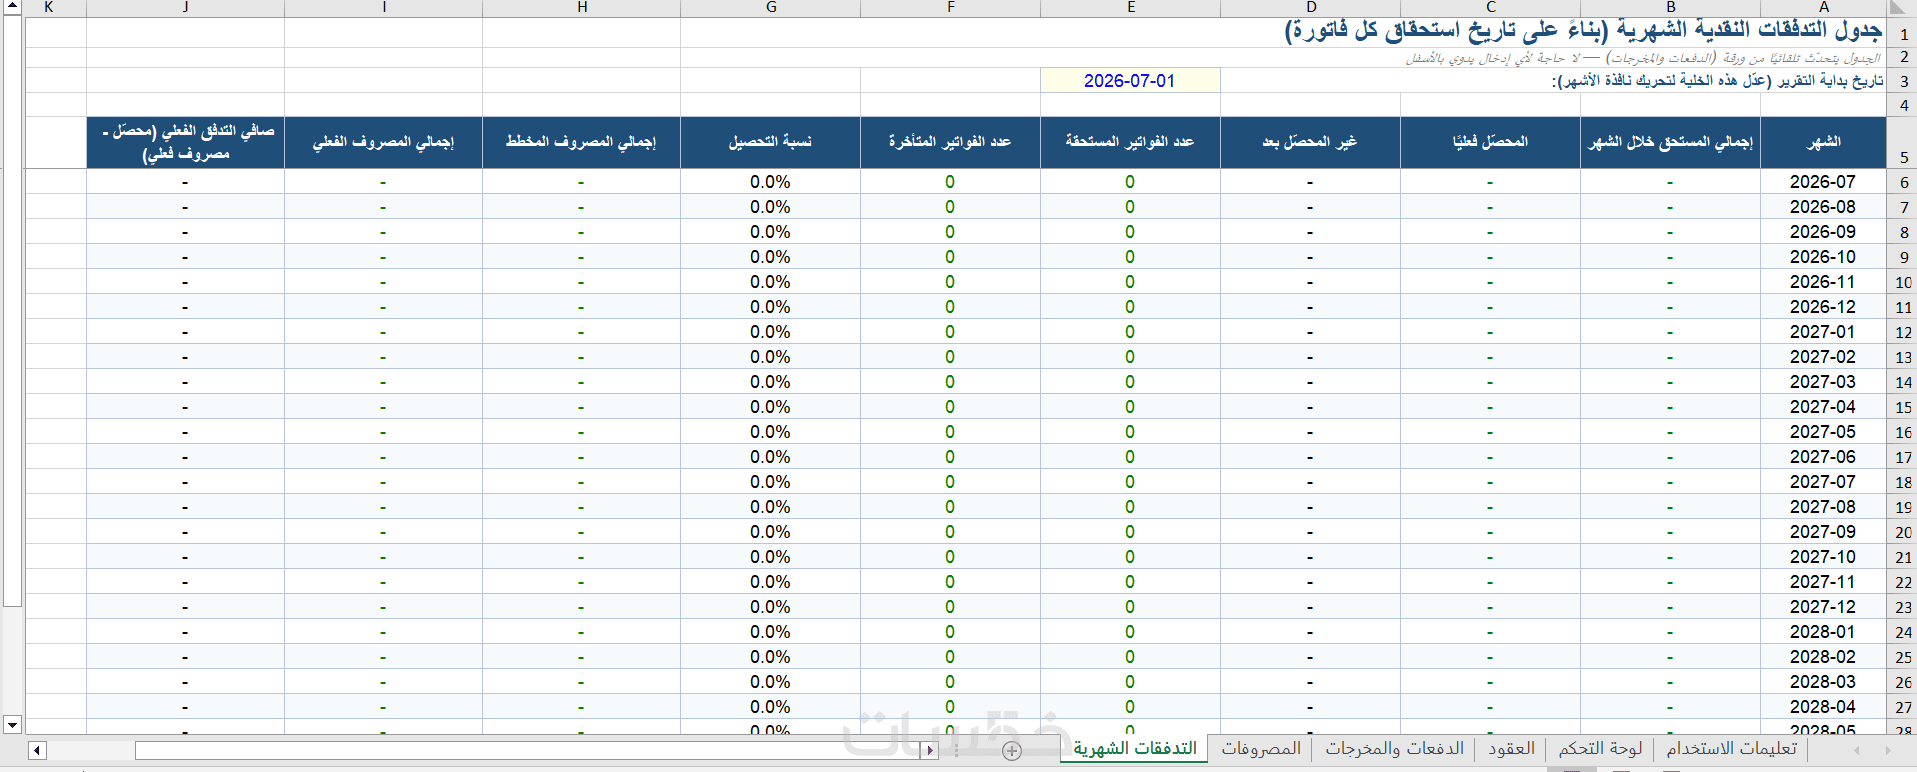1917x772 pixels.
Task: Click the 0.0% collection rate in the 2027-03 row
Action: (770, 382)
